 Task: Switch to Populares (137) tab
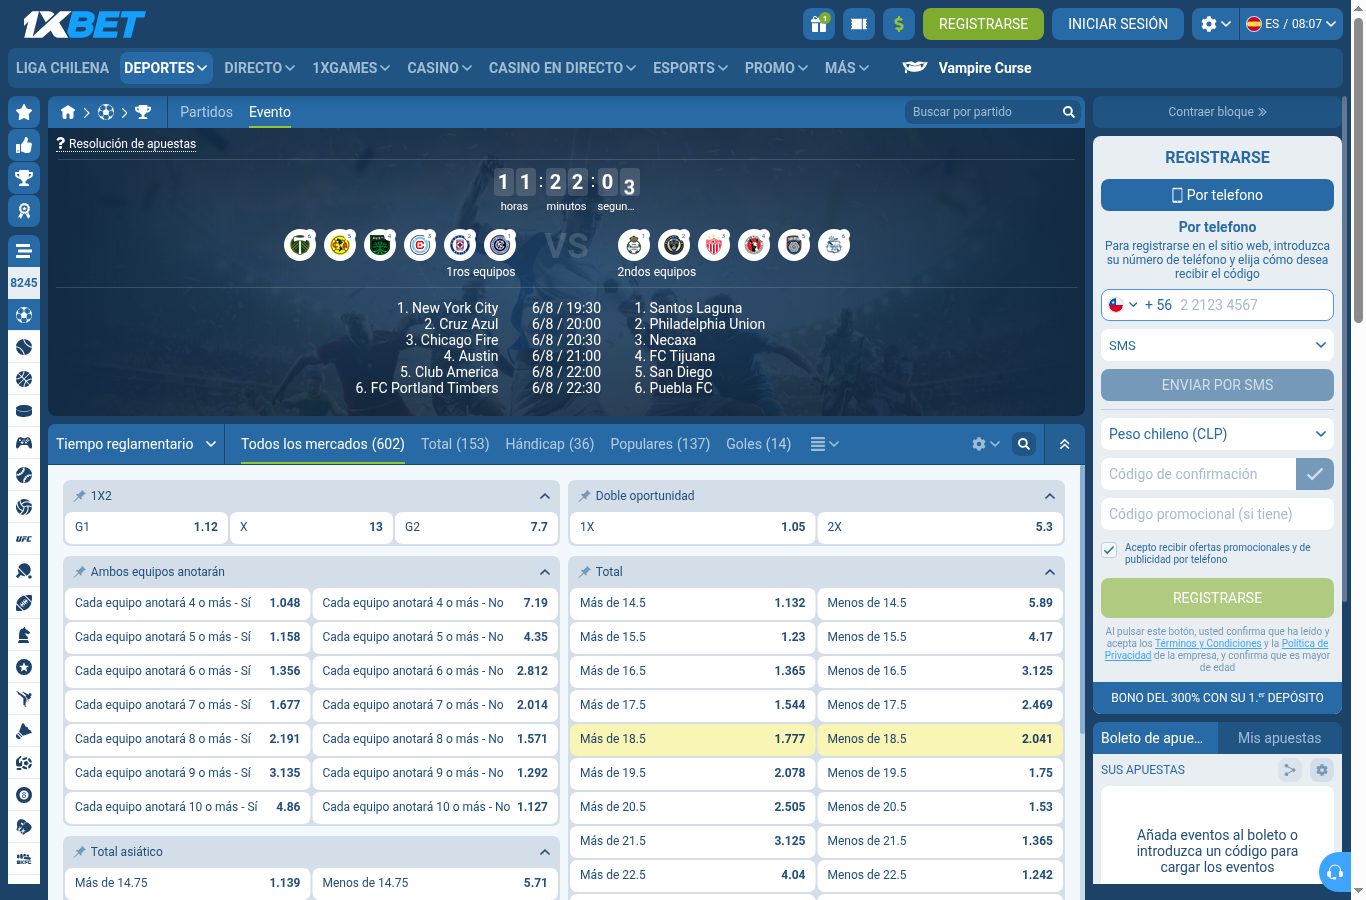[660, 444]
